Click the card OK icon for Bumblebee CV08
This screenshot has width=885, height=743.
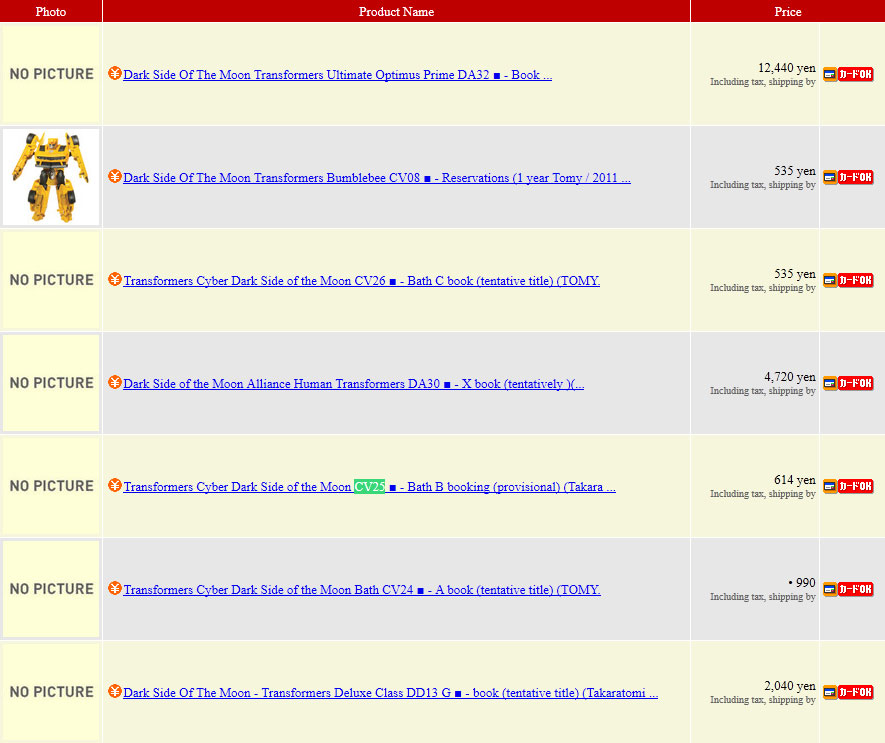click(848, 177)
